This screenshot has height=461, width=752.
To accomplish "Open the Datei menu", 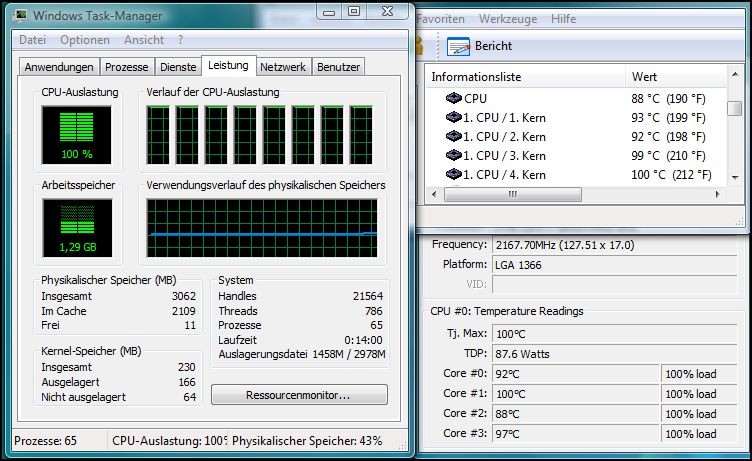I will [33, 40].
